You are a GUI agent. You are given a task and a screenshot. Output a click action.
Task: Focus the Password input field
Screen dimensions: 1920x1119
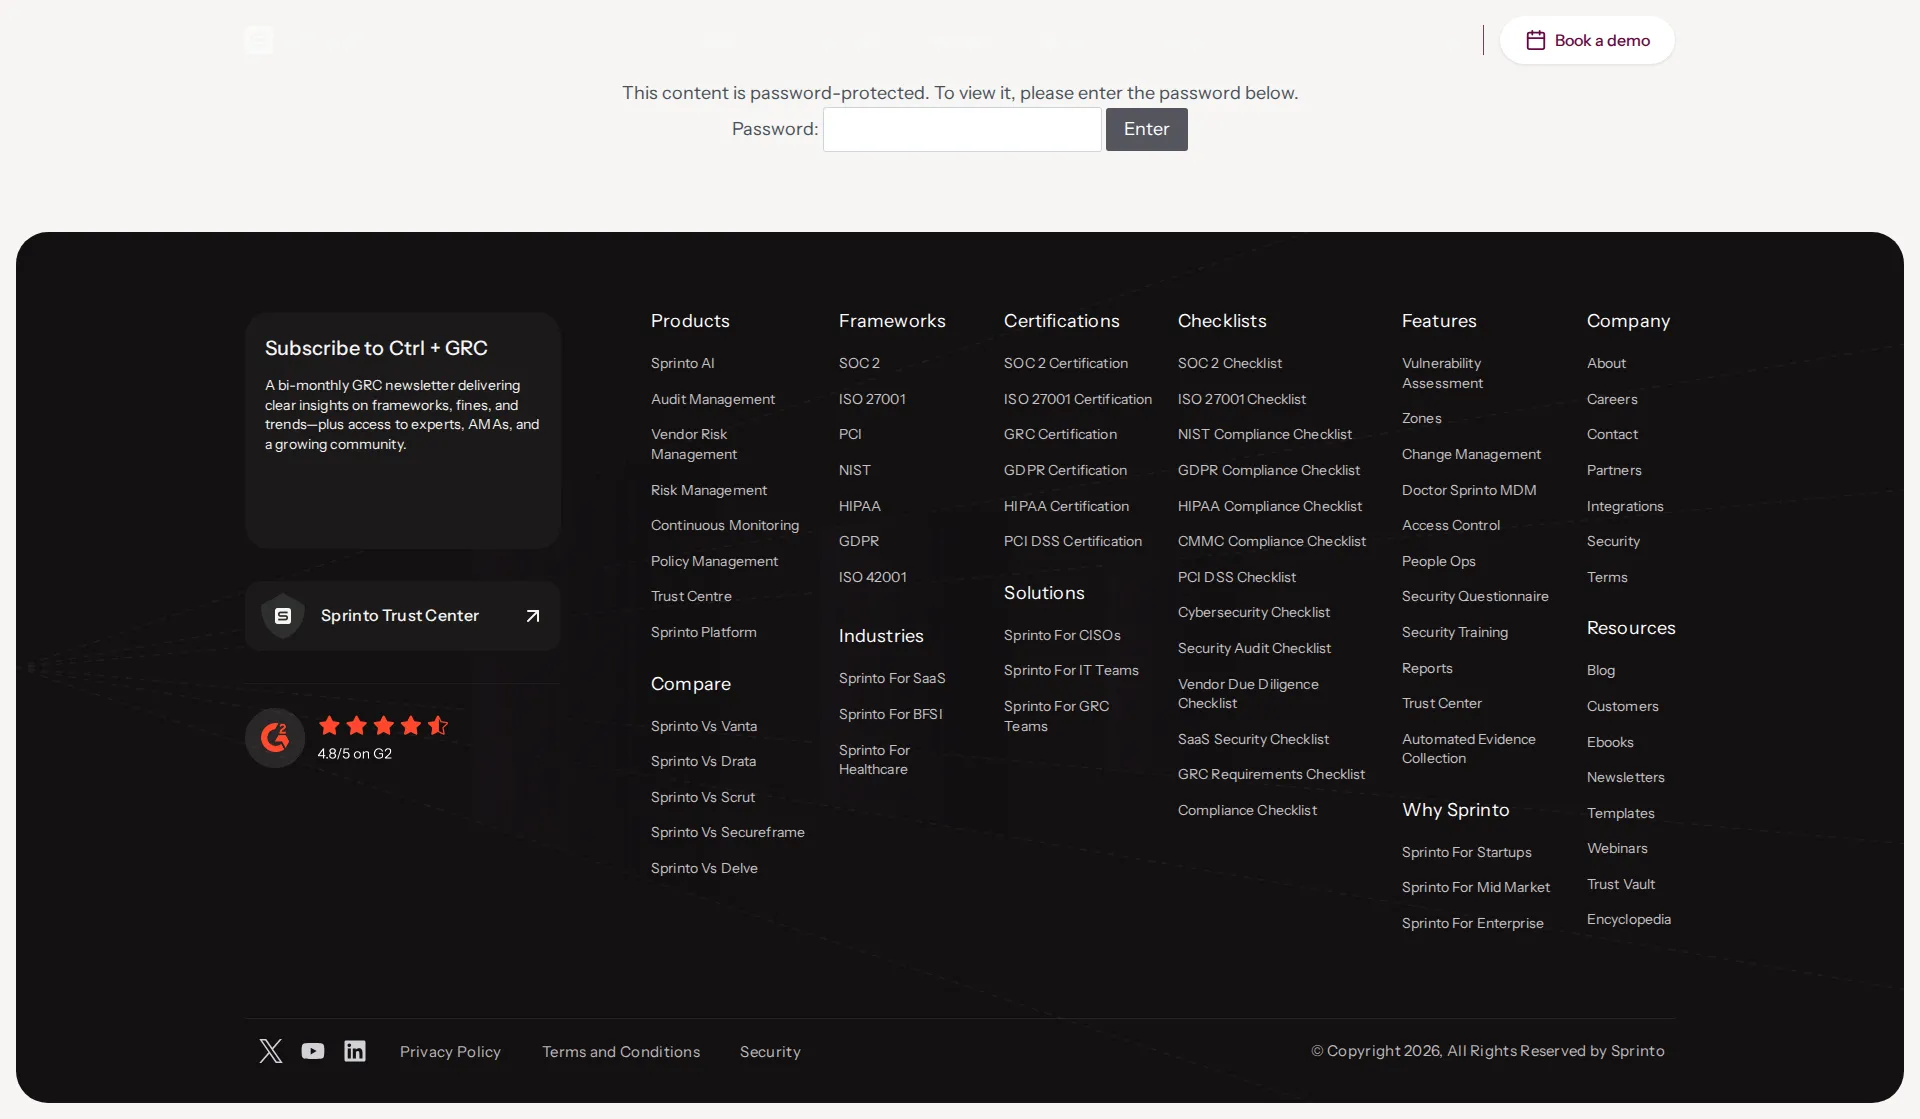point(962,129)
